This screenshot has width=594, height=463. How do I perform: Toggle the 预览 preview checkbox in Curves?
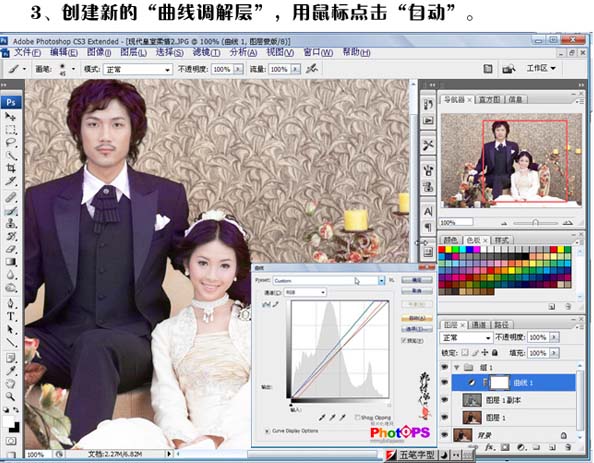[x=404, y=340]
